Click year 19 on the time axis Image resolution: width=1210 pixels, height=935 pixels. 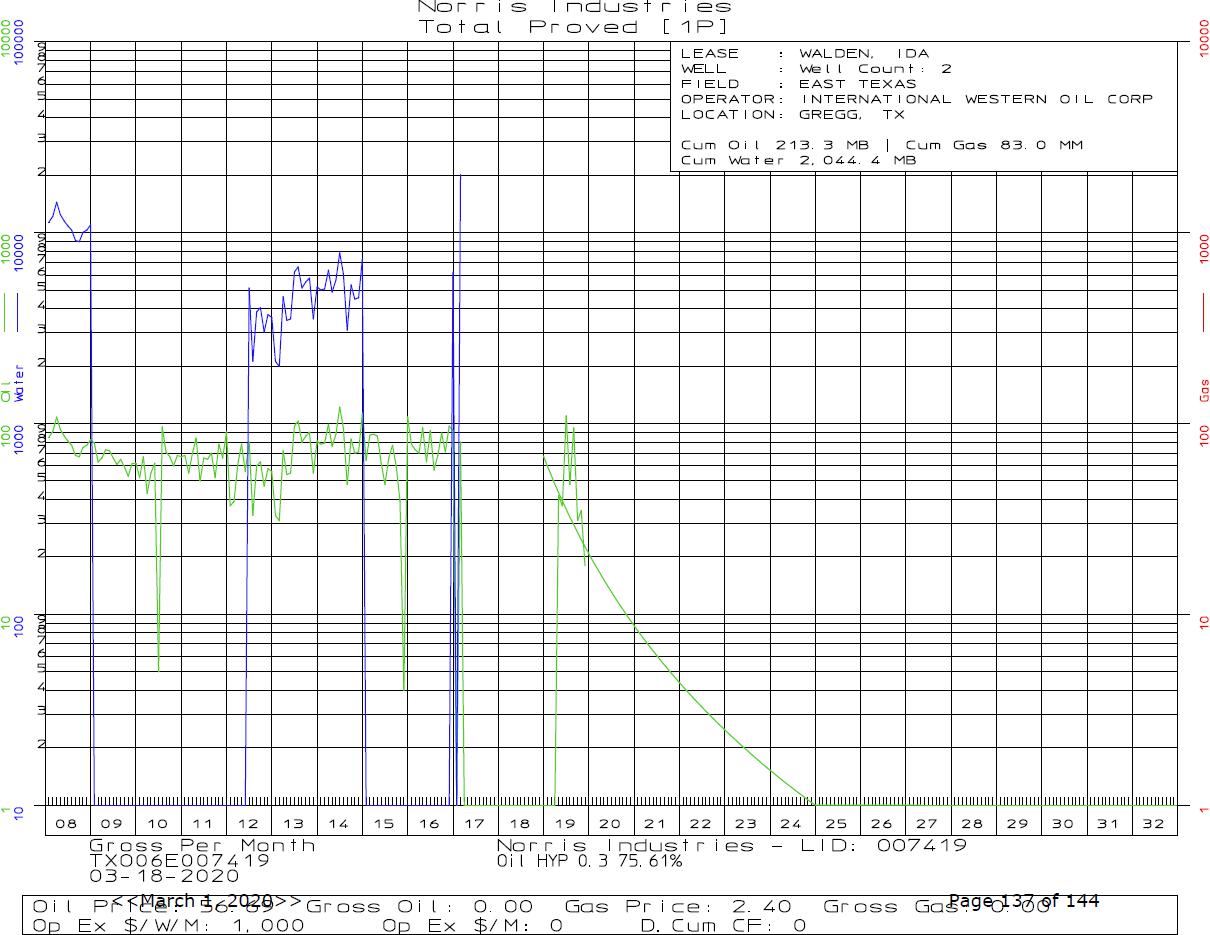click(565, 824)
